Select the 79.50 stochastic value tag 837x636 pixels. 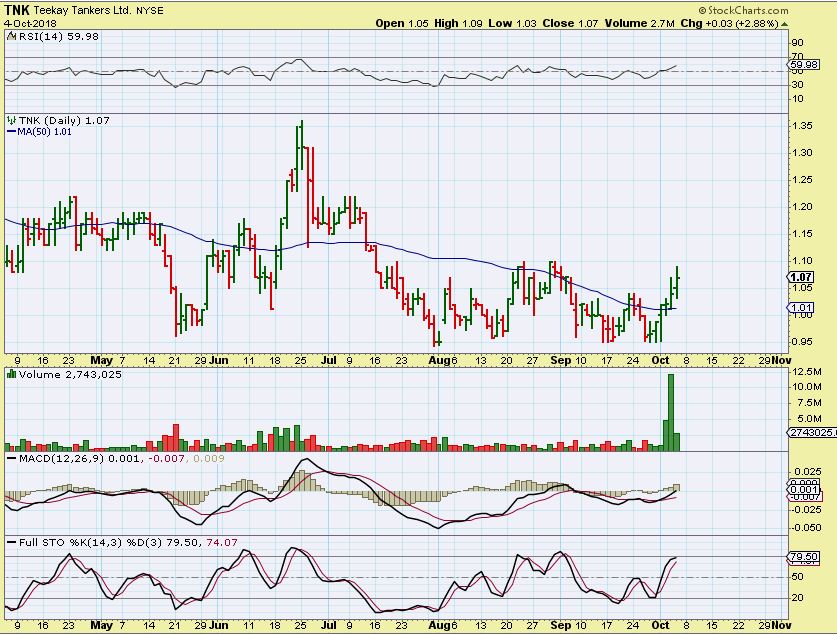(x=803, y=556)
